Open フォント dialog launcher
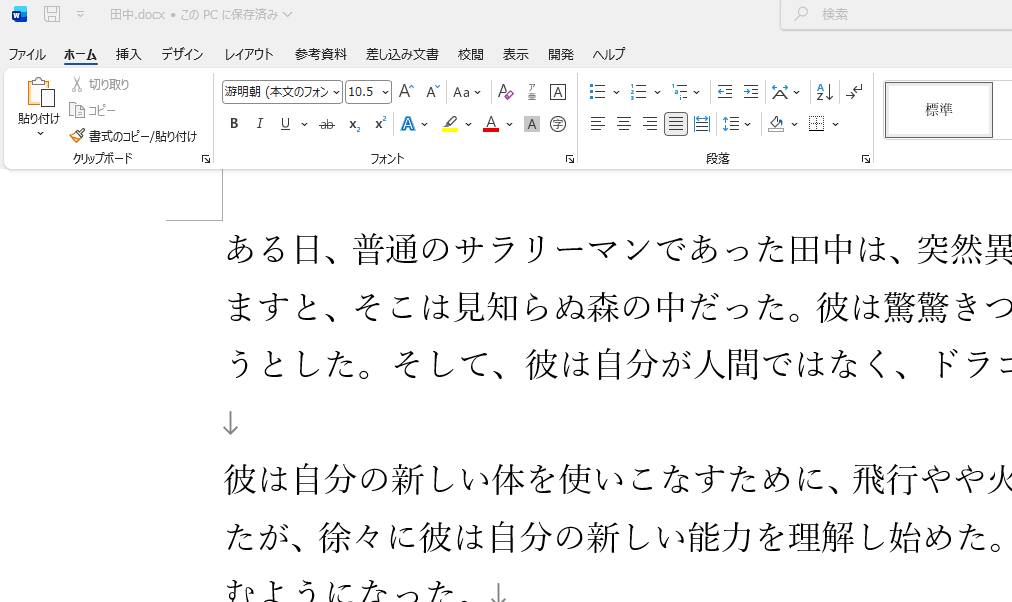Image resolution: width=1012 pixels, height=602 pixels. coord(570,159)
